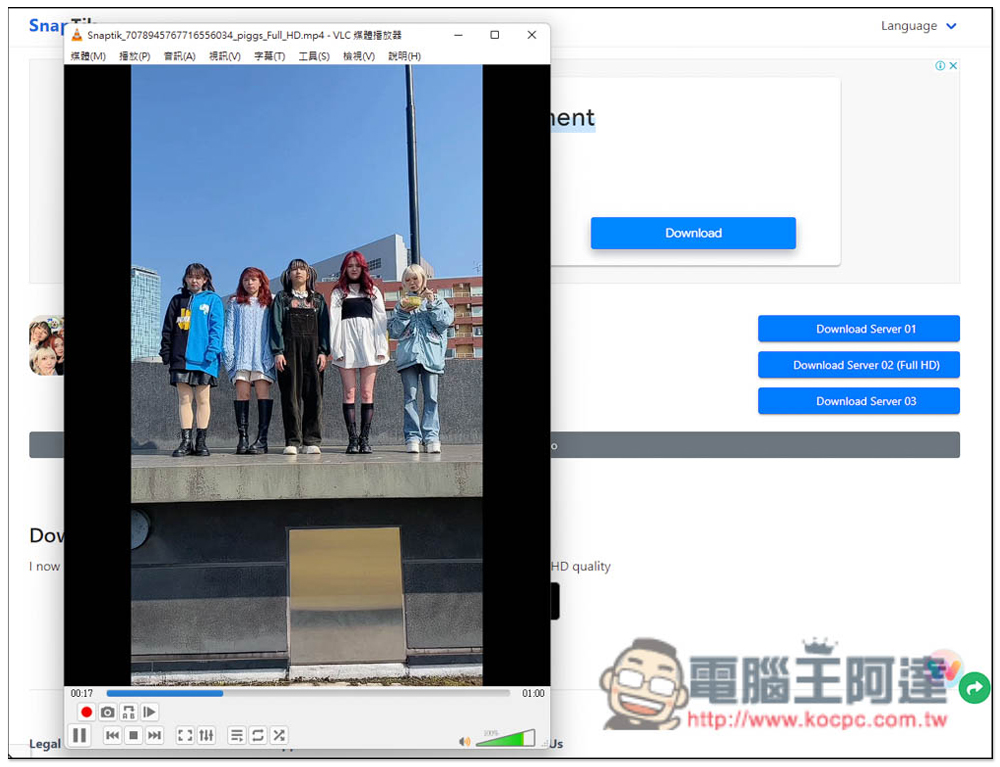Toggle VLC fullscreen mode
The image size is (1000, 767).
click(x=185, y=736)
